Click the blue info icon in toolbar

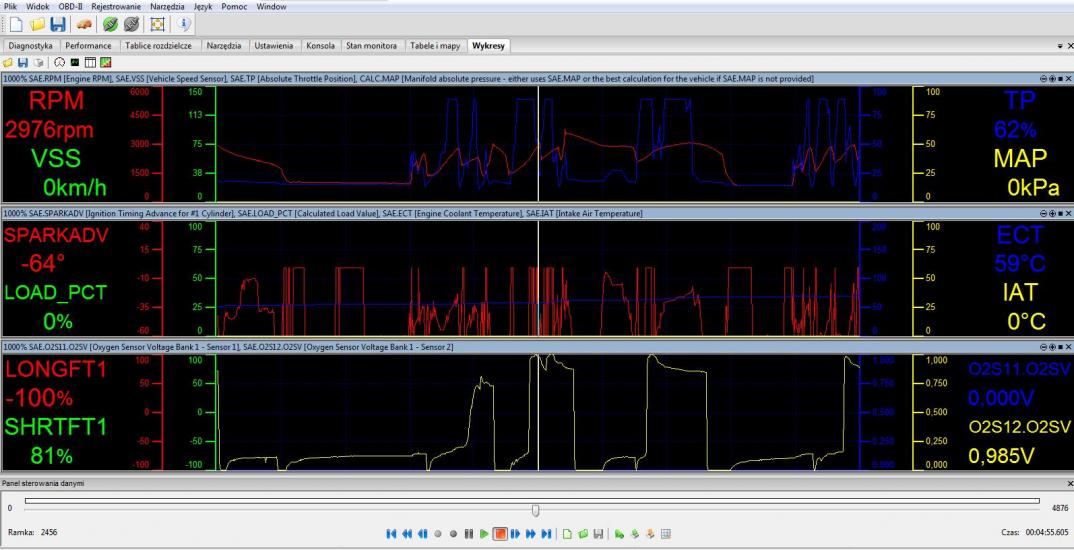click(185, 24)
